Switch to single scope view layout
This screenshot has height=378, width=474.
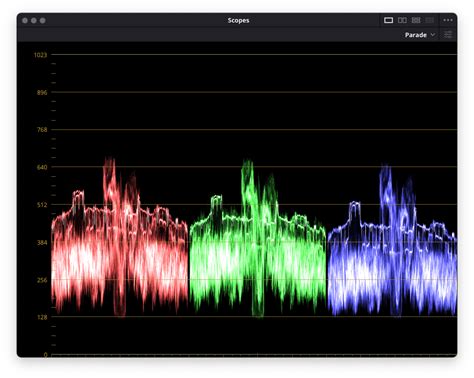(x=388, y=20)
